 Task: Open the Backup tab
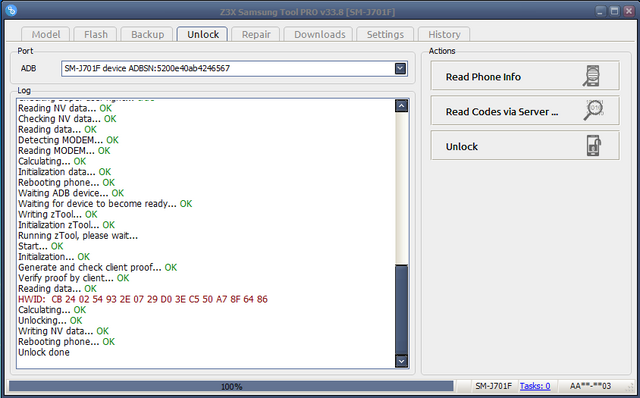pyautogui.click(x=147, y=34)
